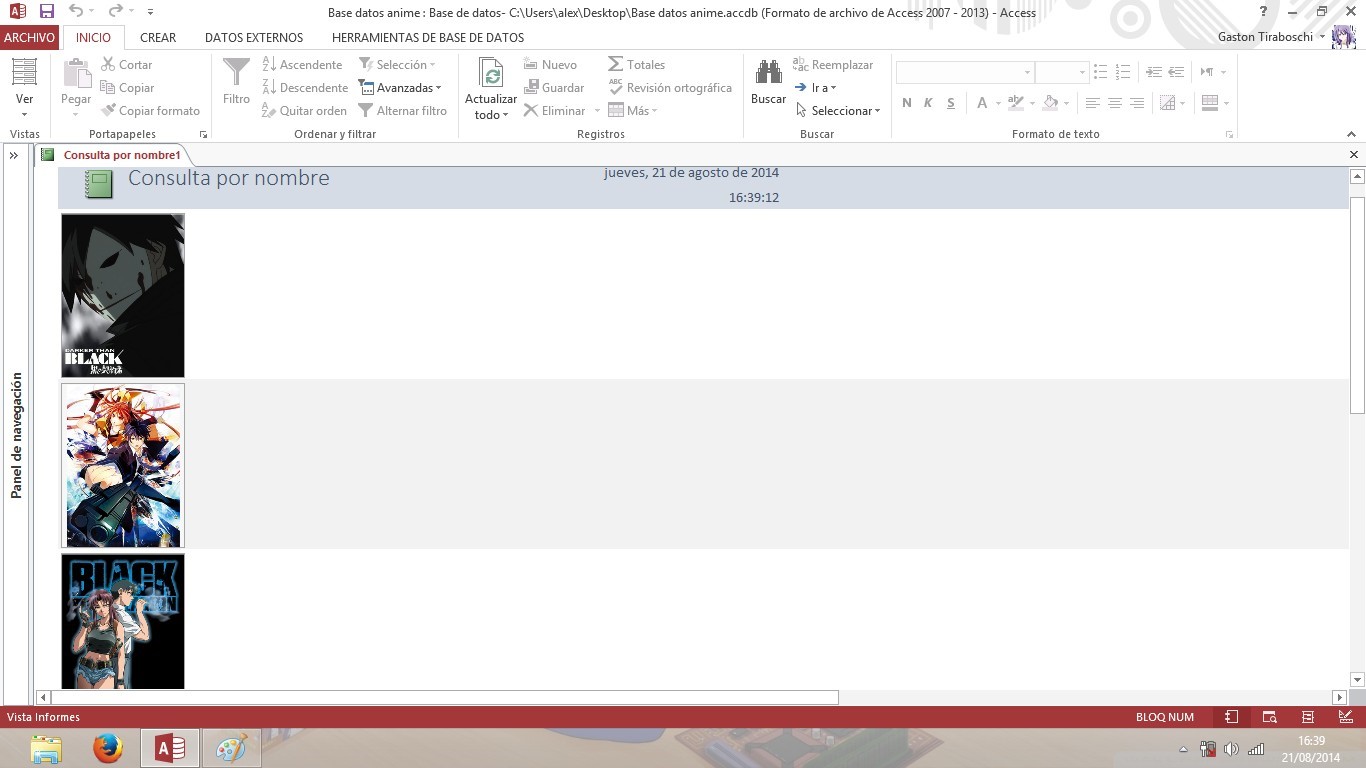Click the decrease indent icon
The height and width of the screenshot is (768, 1366).
pyautogui.click(x=1176, y=72)
